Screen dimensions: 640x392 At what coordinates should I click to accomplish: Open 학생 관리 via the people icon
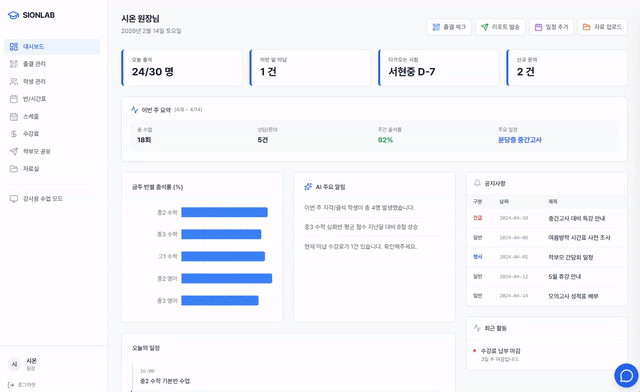tap(14, 82)
